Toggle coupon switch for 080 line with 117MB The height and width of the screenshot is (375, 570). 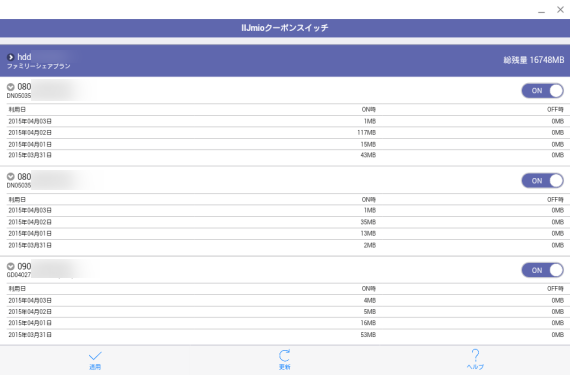542,91
